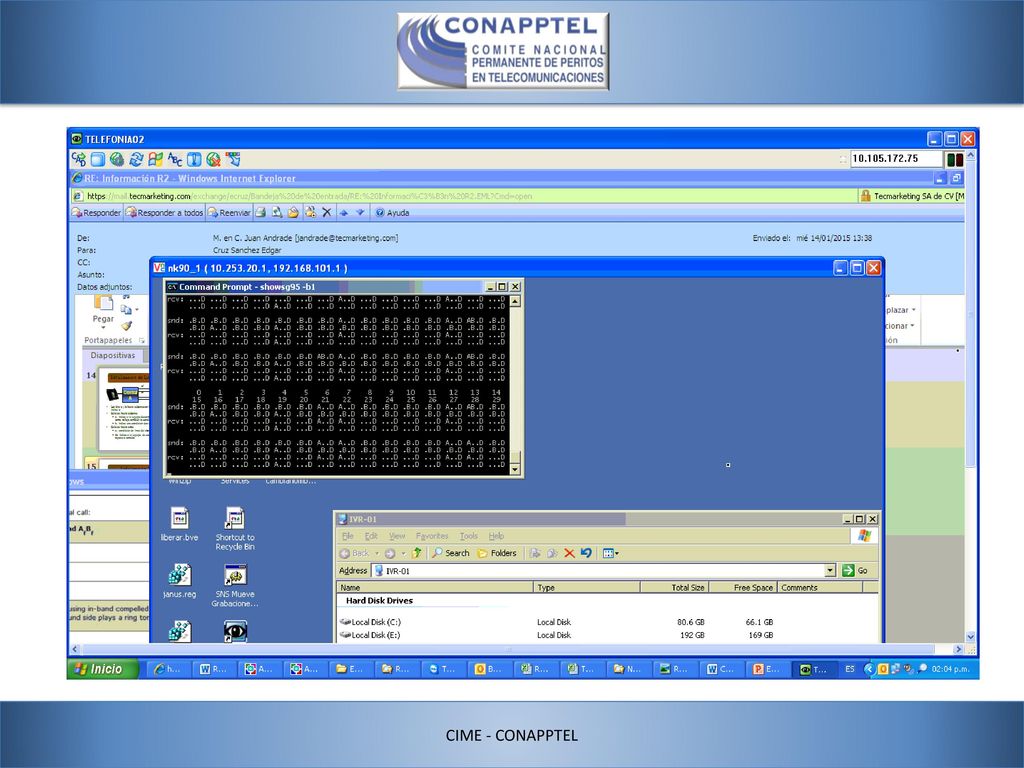The height and width of the screenshot is (768, 1024).
Task: Go to next message with down arrow
Action: pyautogui.click(x=360, y=212)
